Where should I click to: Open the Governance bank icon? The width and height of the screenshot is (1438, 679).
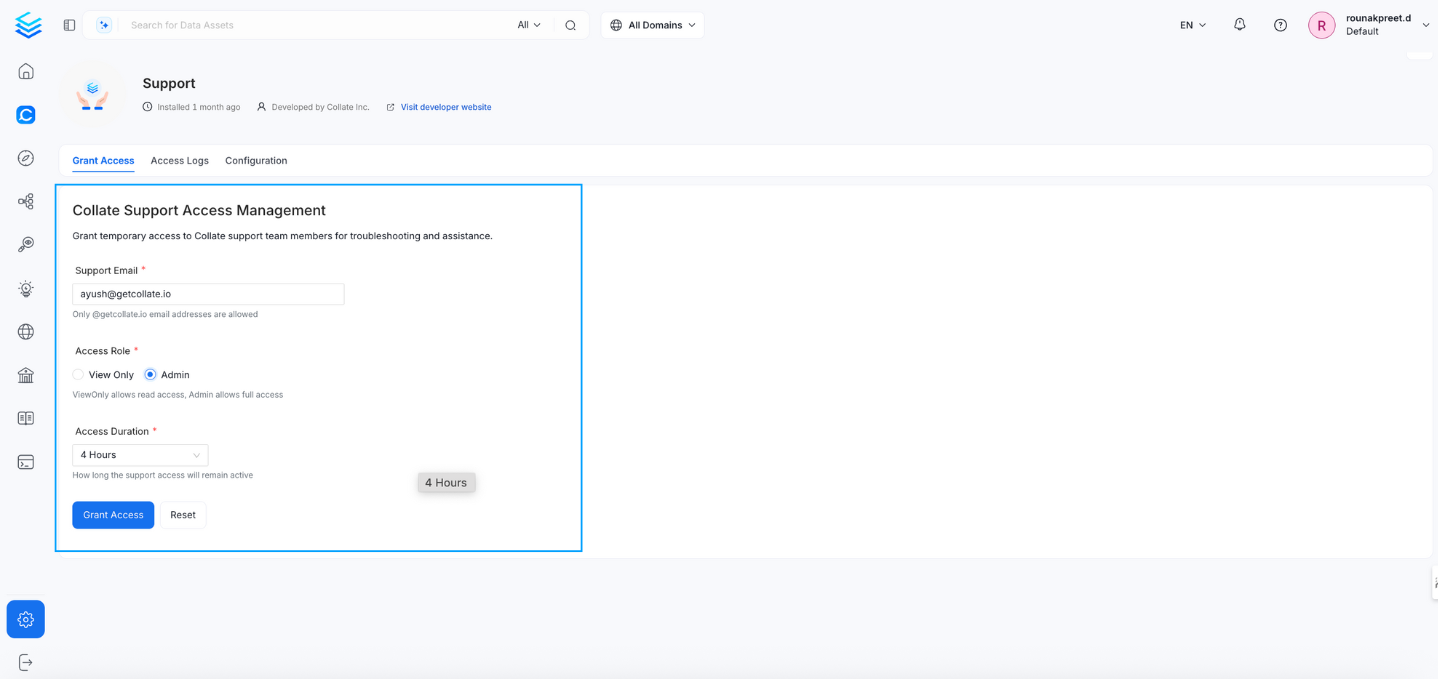click(25, 375)
